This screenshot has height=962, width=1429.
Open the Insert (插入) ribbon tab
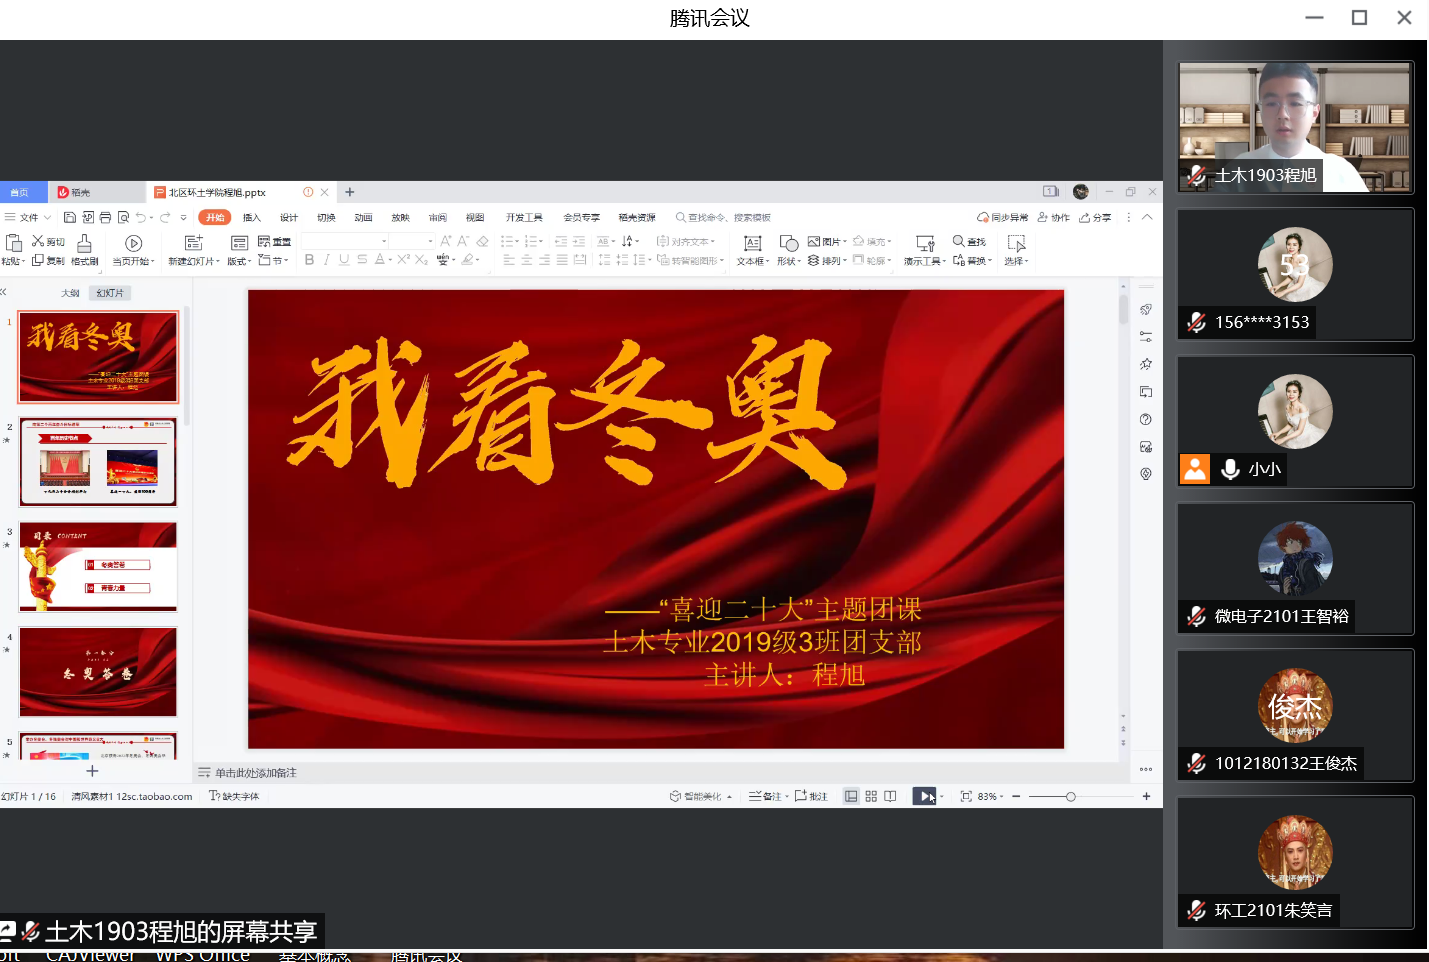(x=251, y=217)
